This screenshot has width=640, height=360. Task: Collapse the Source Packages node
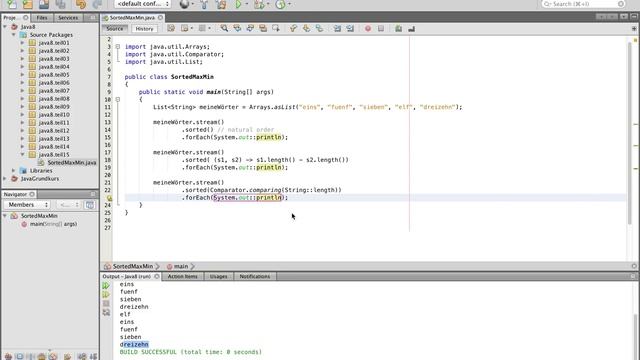(13, 35)
